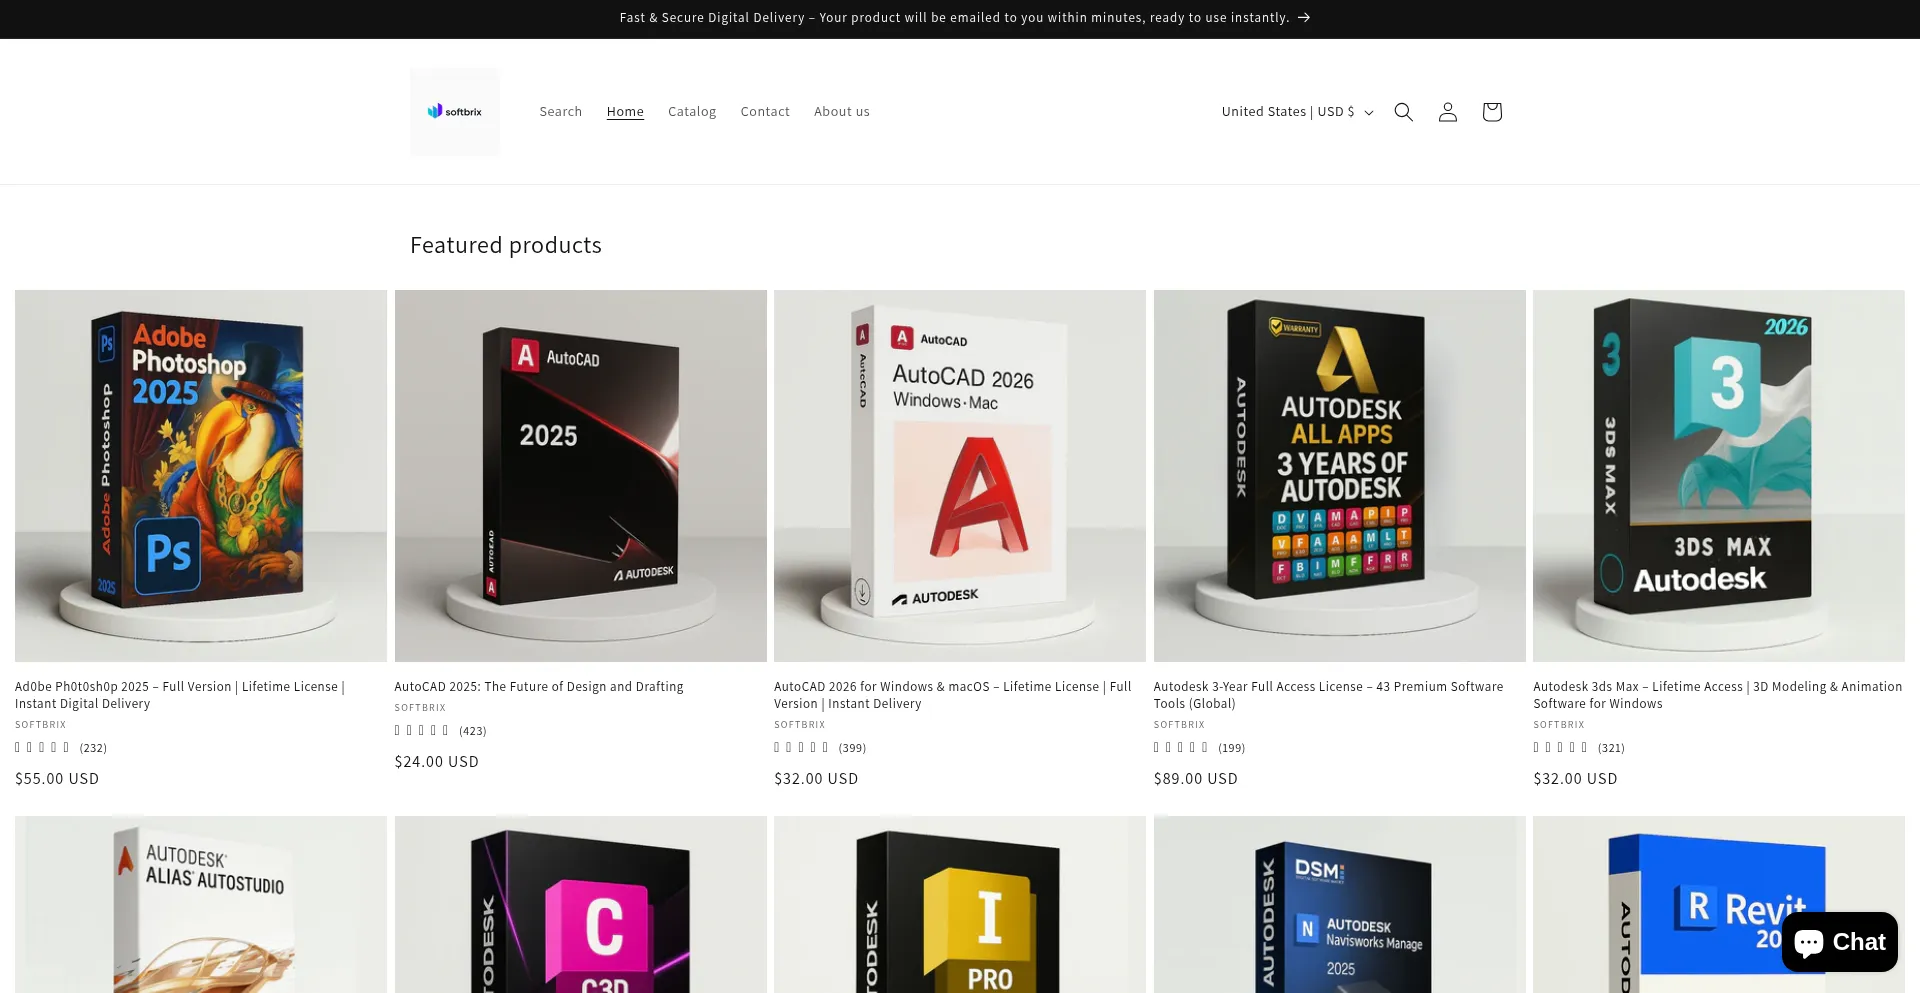This screenshot has width=1920, height=993.
Task: Open Navisworks Manage 2025 product image
Action: coord(1340,905)
